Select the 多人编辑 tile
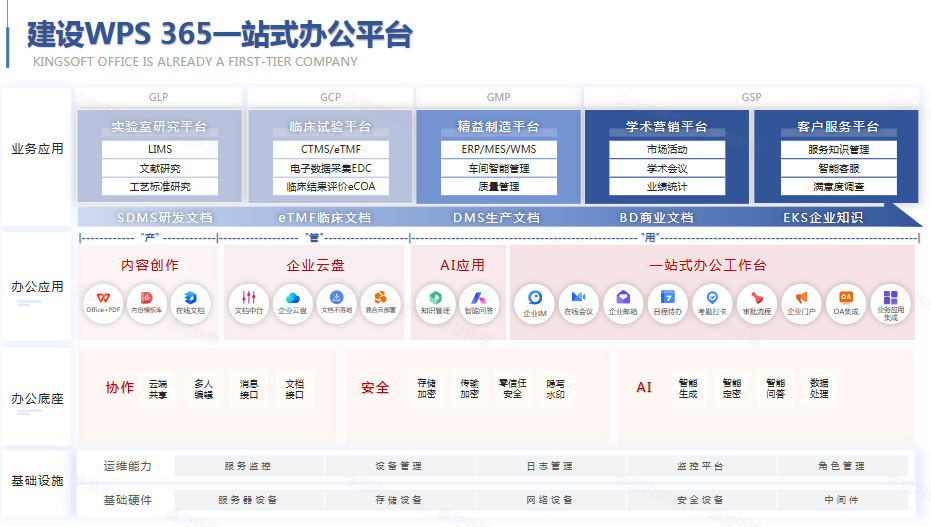This screenshot has height=527, width=931. click(x=203, y=389)
